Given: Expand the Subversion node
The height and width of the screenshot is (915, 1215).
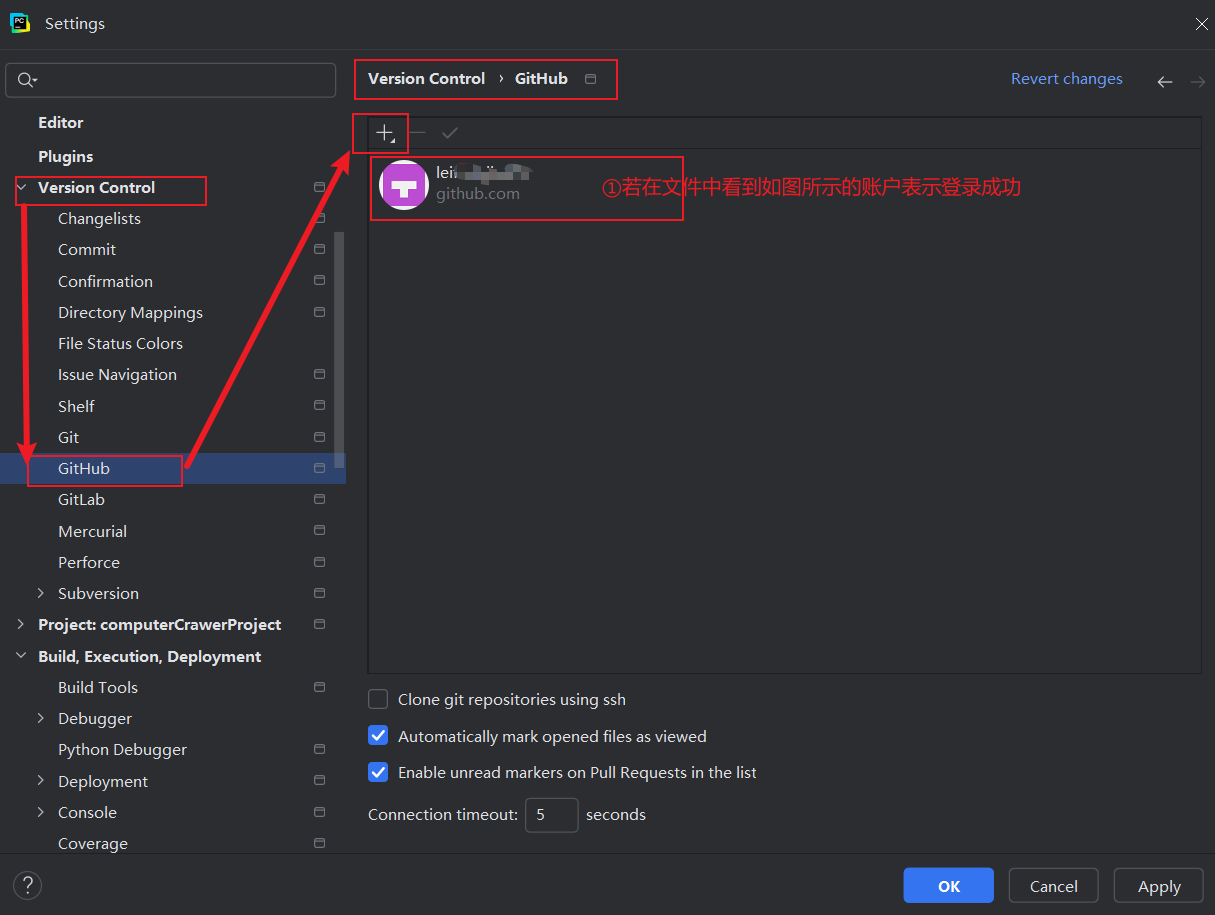Looking at the screenshot, I should pyautogui.click(x=41, y=593).
